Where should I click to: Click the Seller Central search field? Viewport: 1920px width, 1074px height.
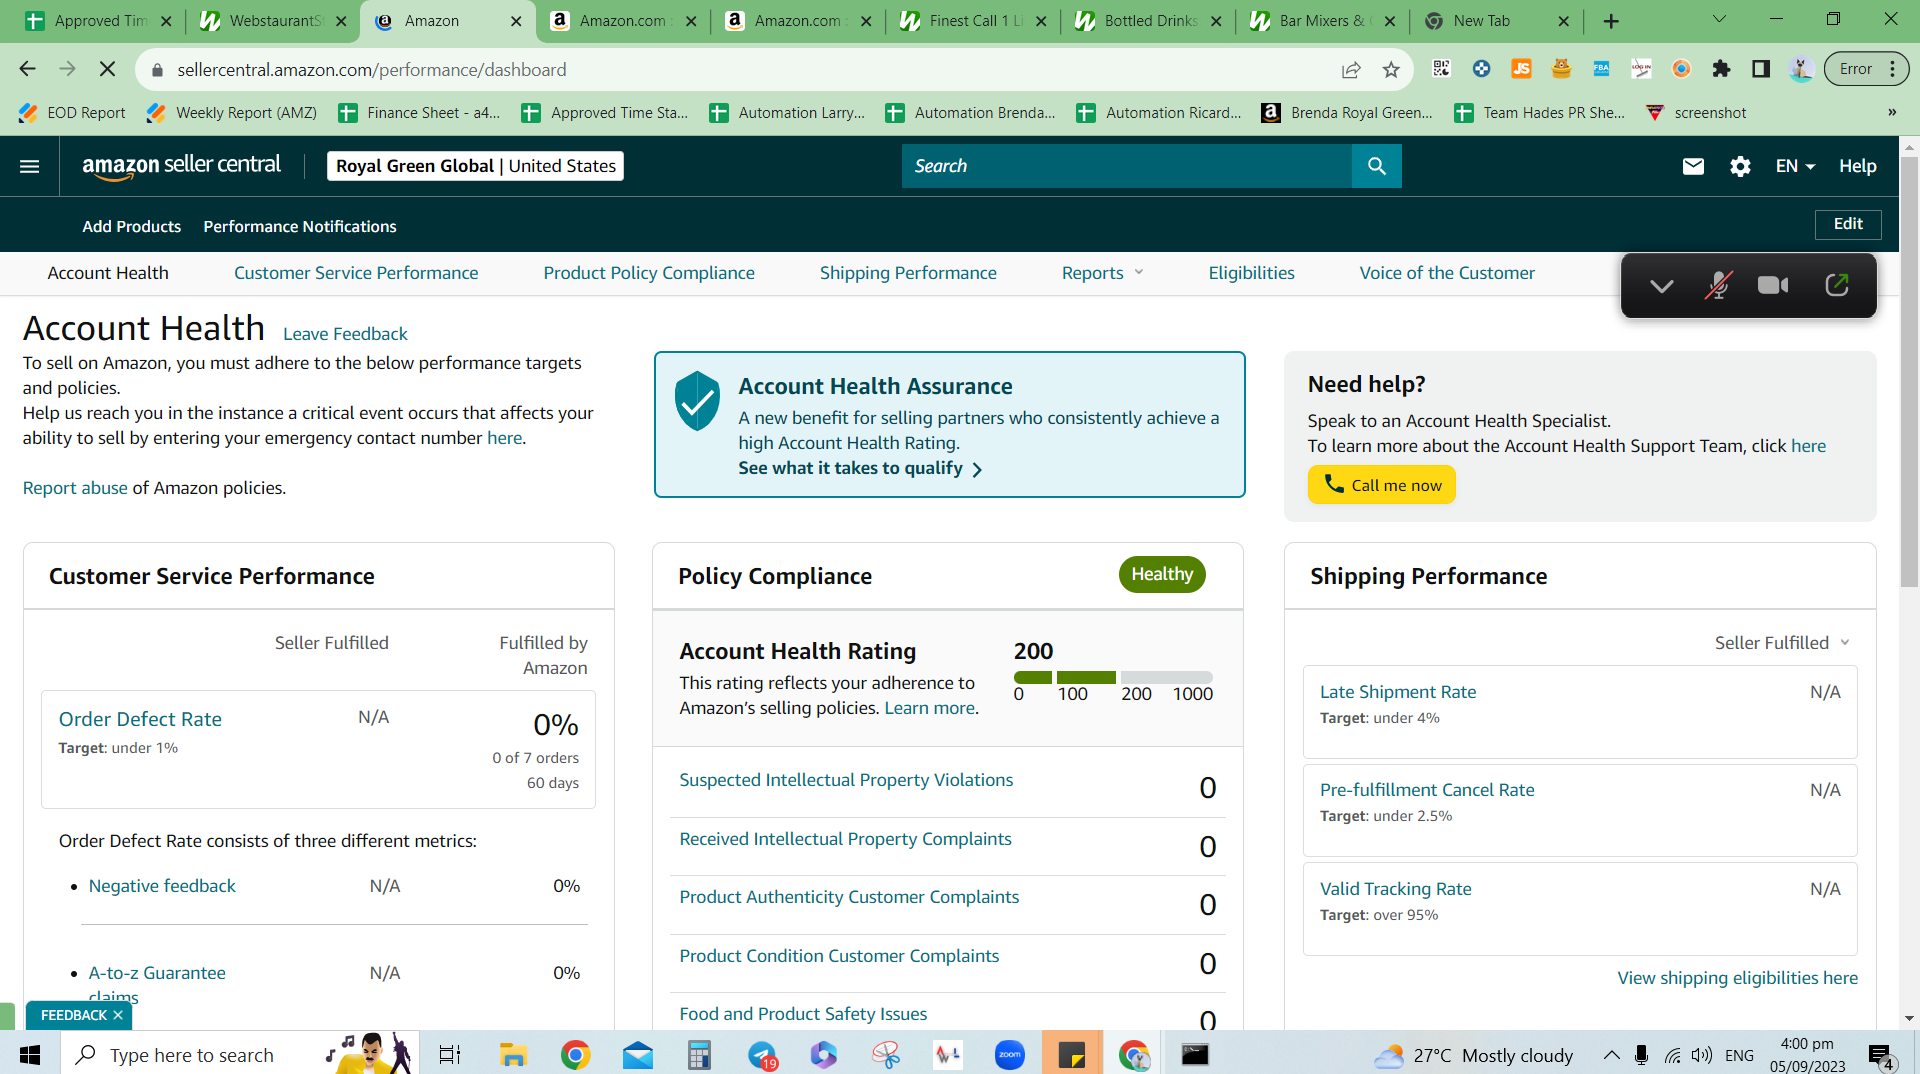pos(1127,166)
